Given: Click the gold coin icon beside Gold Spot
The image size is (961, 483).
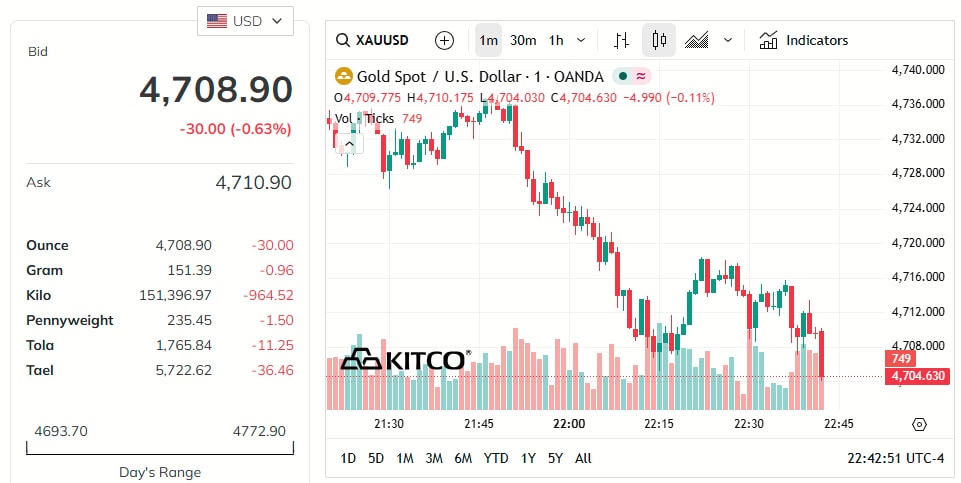Looking at the screenshot, I should (x=343, y=76).
